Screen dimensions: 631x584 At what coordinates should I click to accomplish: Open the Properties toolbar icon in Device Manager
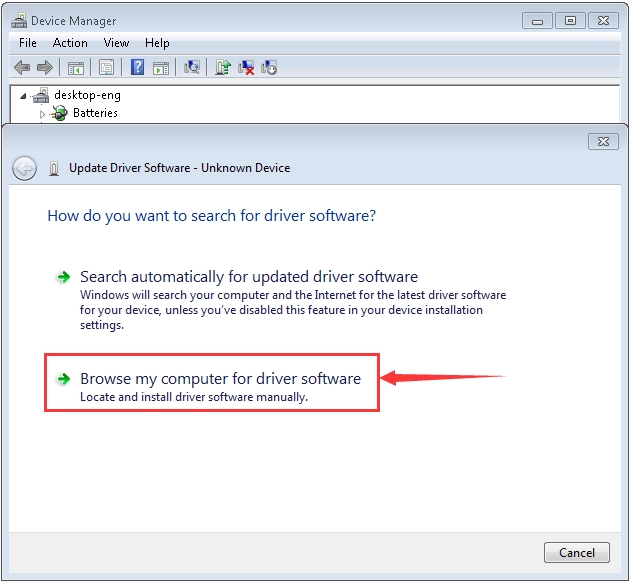(106, 67)
